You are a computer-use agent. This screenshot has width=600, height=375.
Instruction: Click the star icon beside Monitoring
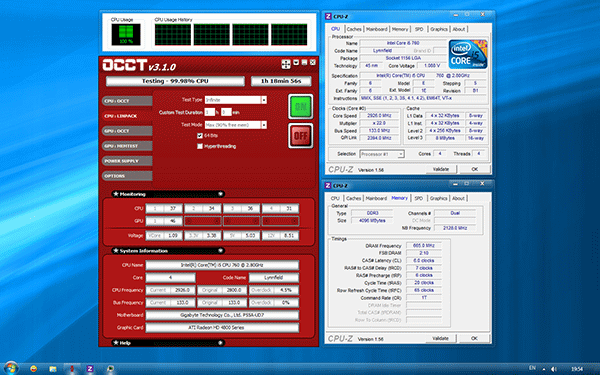[x=116, y=194]
